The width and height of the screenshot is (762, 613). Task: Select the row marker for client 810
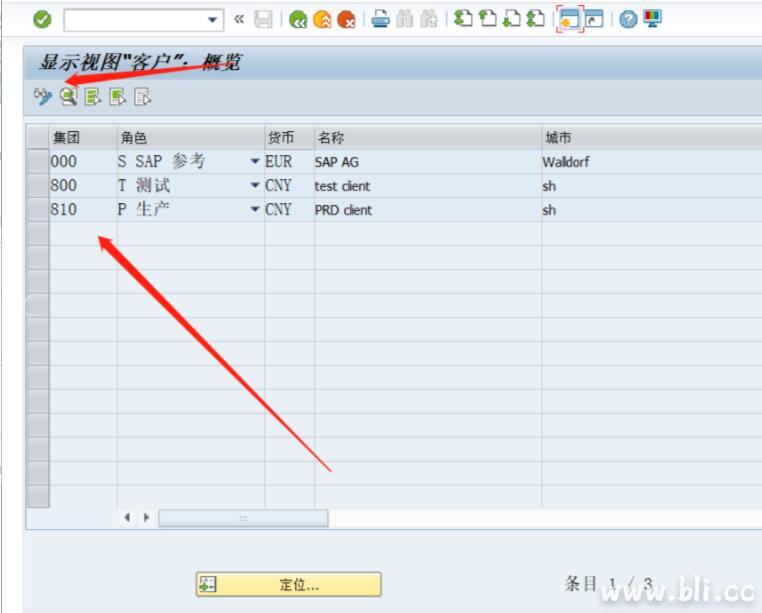tap(38, 210)
